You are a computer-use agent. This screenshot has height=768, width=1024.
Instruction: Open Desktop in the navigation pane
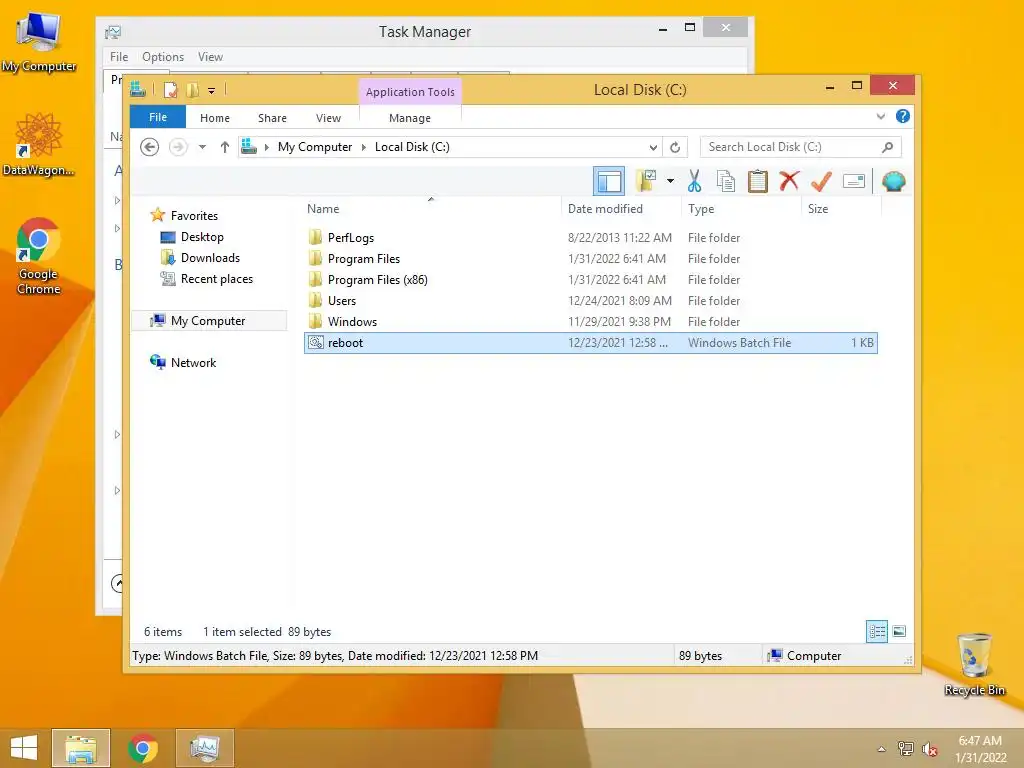(x=202, y=237)
